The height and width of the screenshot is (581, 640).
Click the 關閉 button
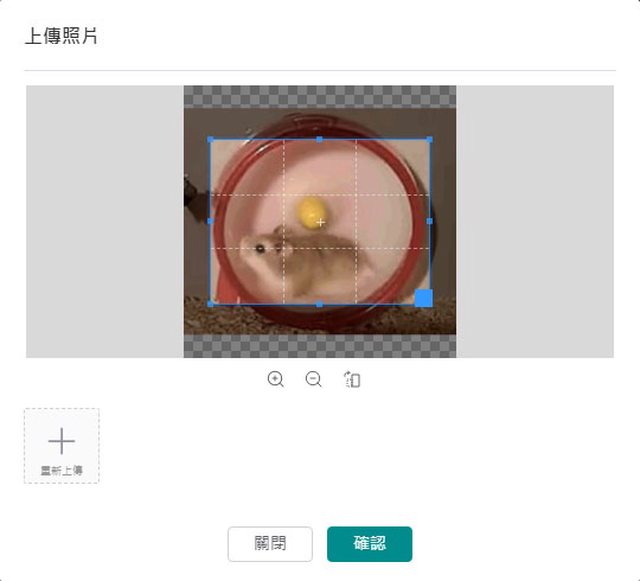pos(270,544)
